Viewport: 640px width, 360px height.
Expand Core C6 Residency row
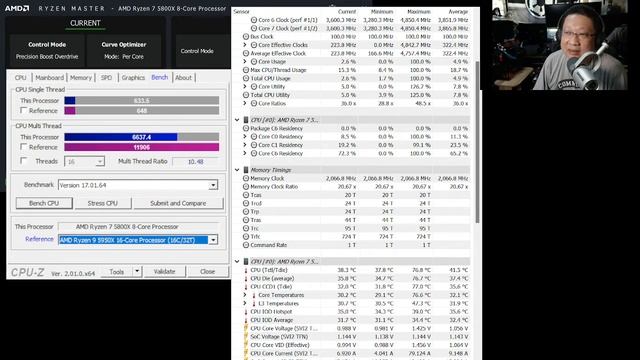(x=245, y=153)
